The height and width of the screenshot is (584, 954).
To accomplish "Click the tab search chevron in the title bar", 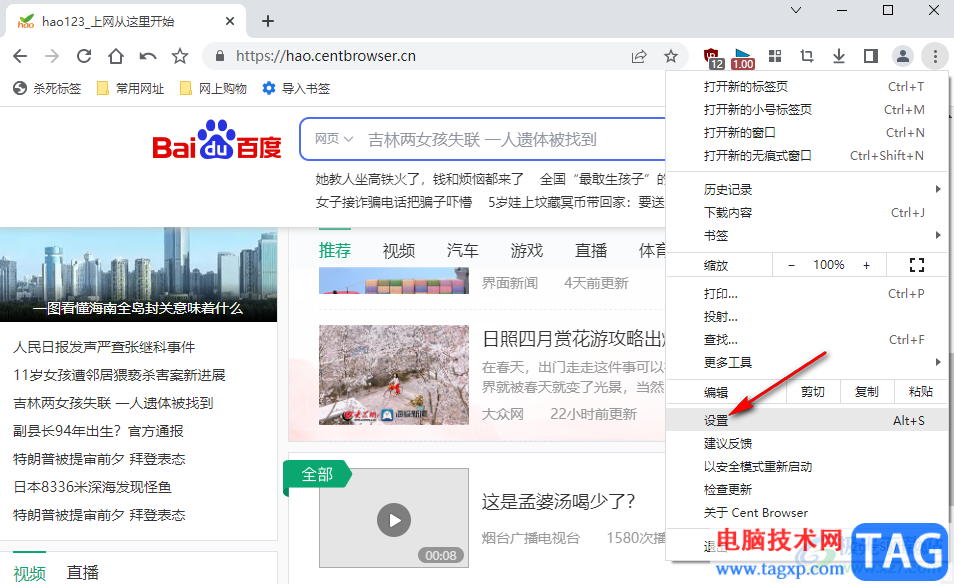I will click(x=796, y=10).
